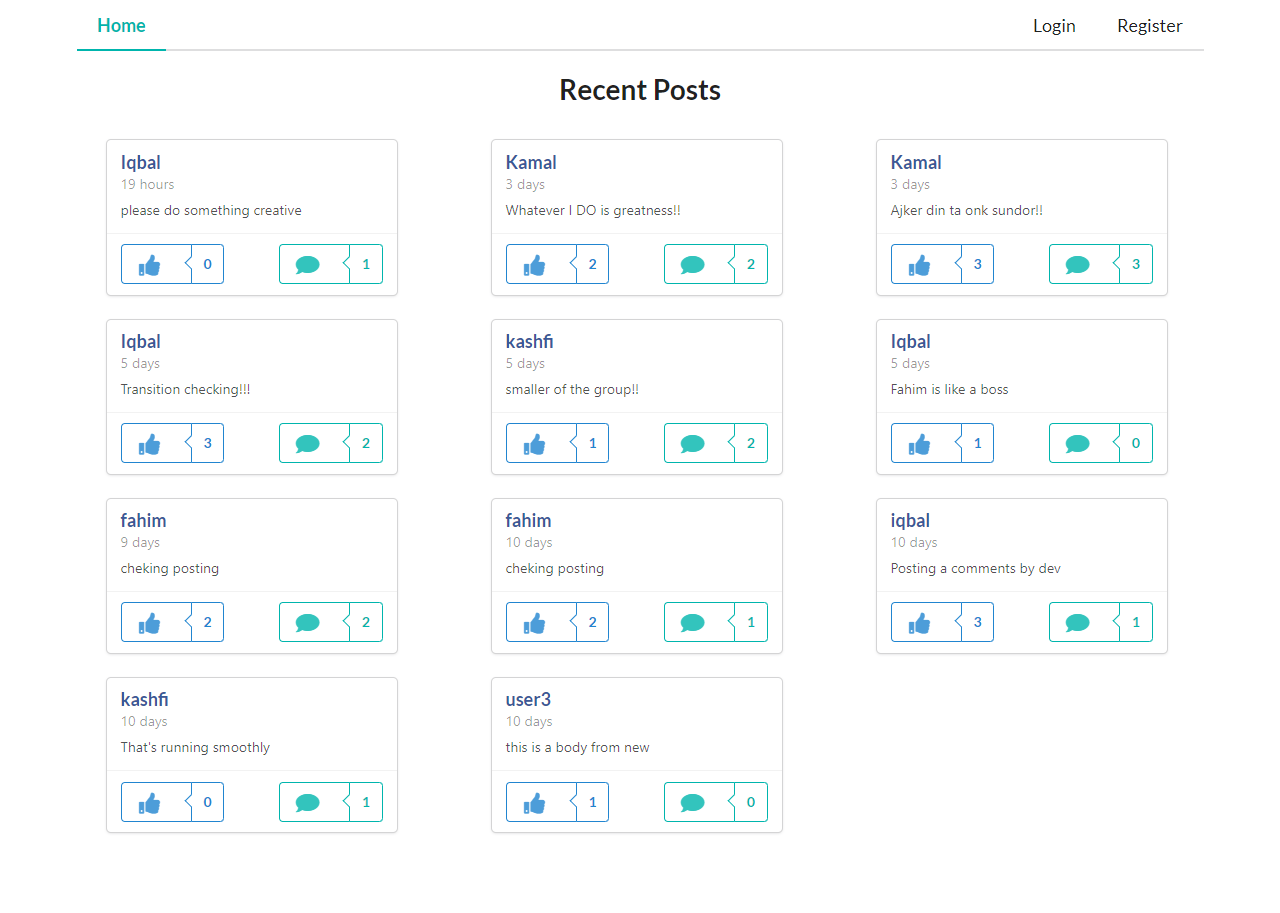Screen dimensions: 1280x913
Task: Like kashfi's 'smaller of the group' post
Action: [x=536, y=442]
